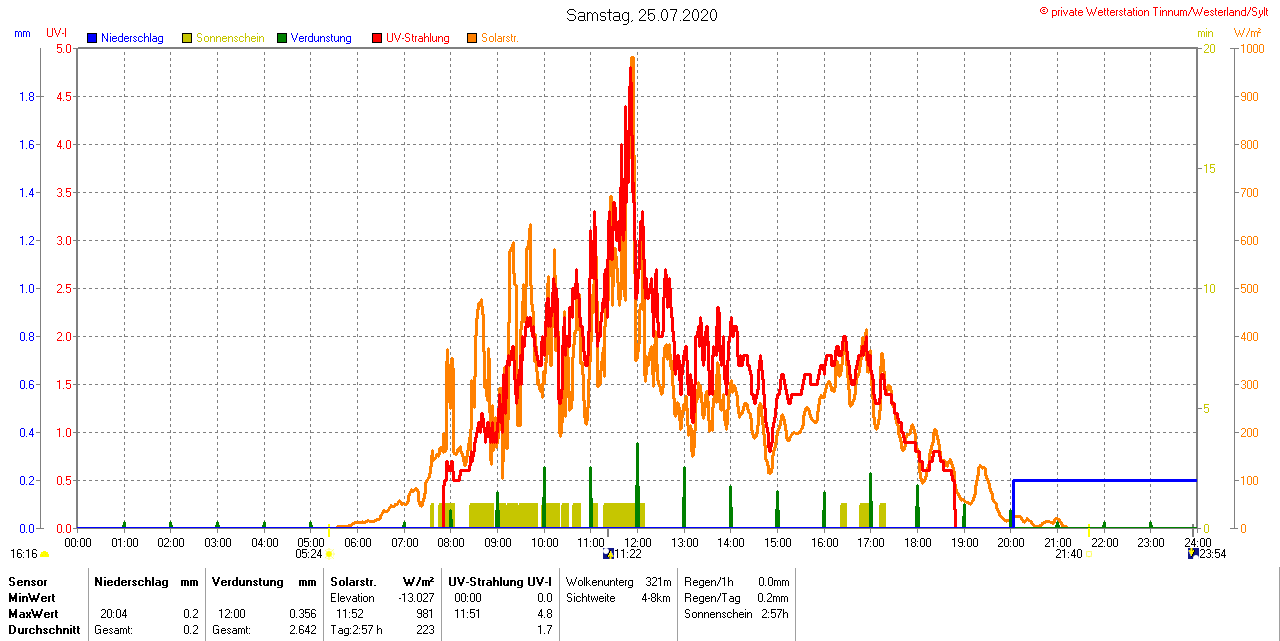Click the moonset time 23:54
The width and height of the screenshot is (1280, 641).
1212,554
